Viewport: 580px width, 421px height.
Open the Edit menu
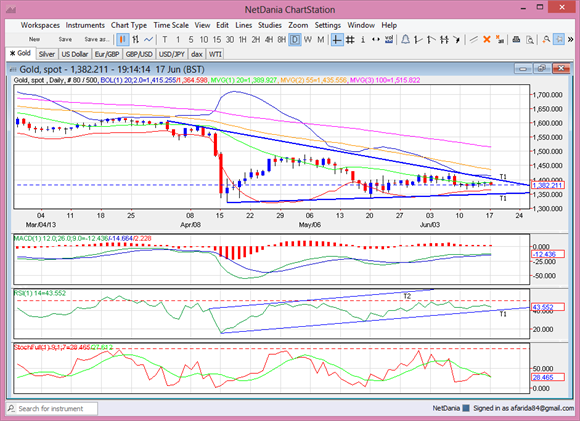(222, 25)
